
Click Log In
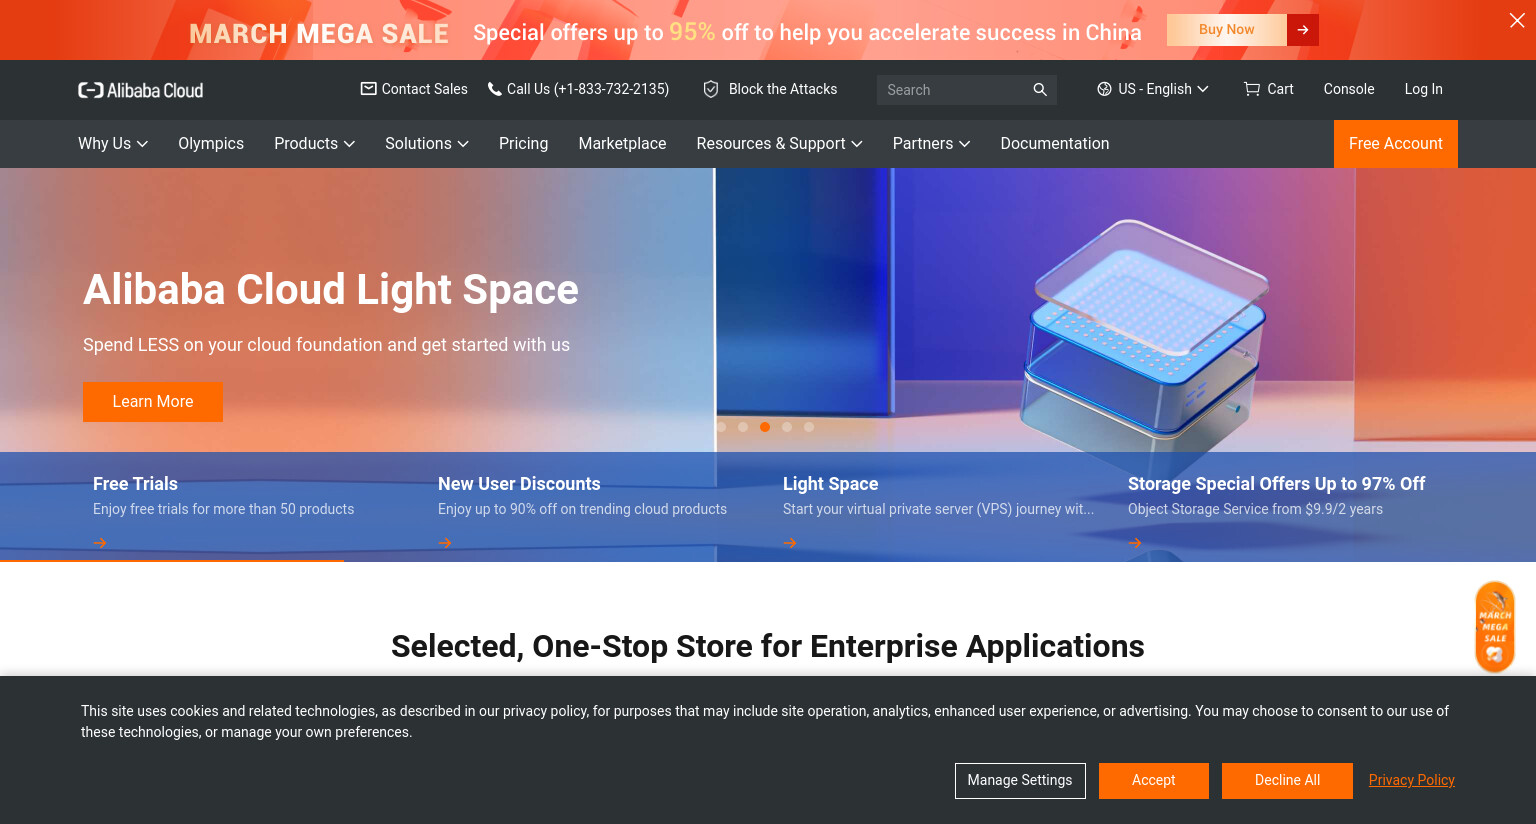pos(1423,89)
